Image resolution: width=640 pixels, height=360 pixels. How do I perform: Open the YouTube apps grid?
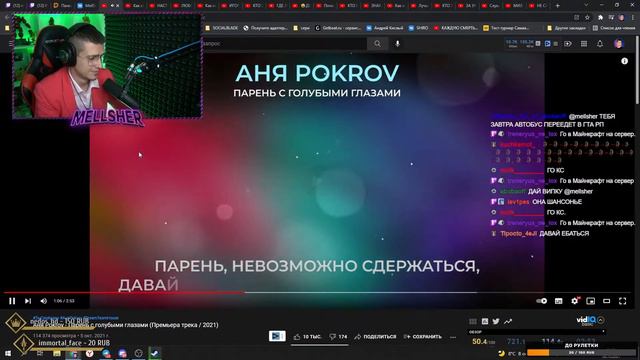[584, 44]
